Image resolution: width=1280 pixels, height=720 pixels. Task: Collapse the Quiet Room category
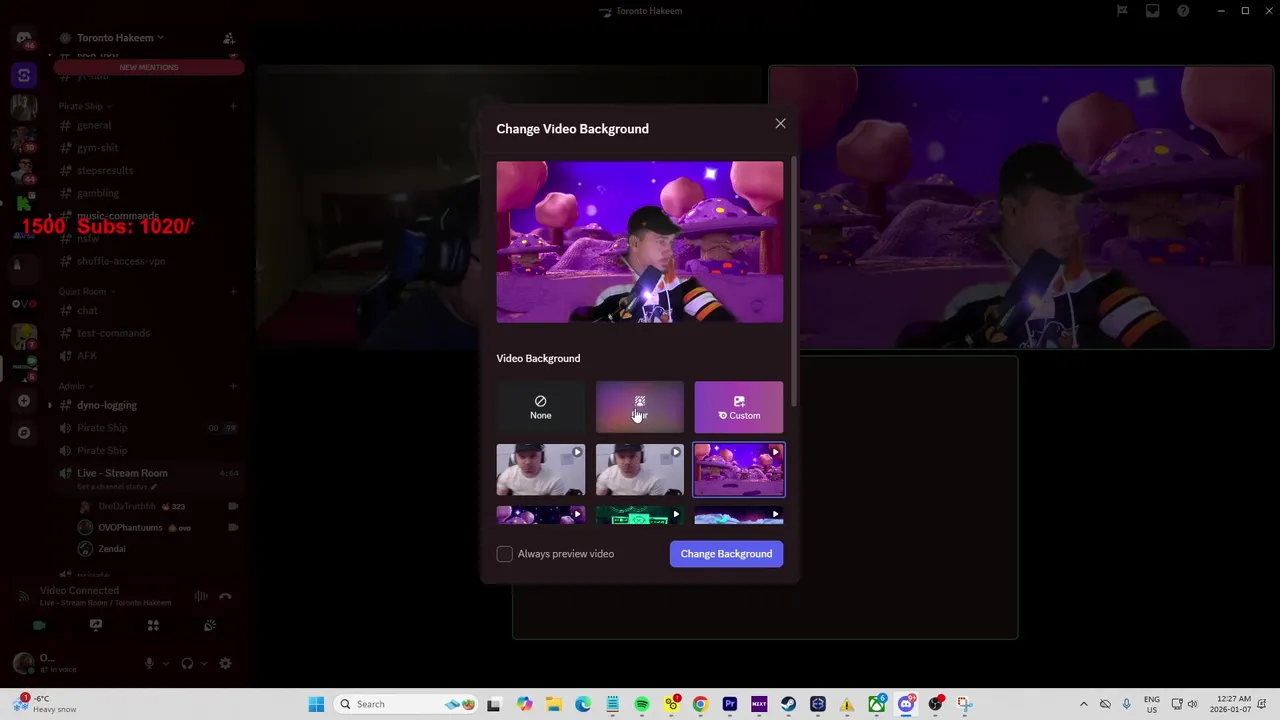click(85, 291)
